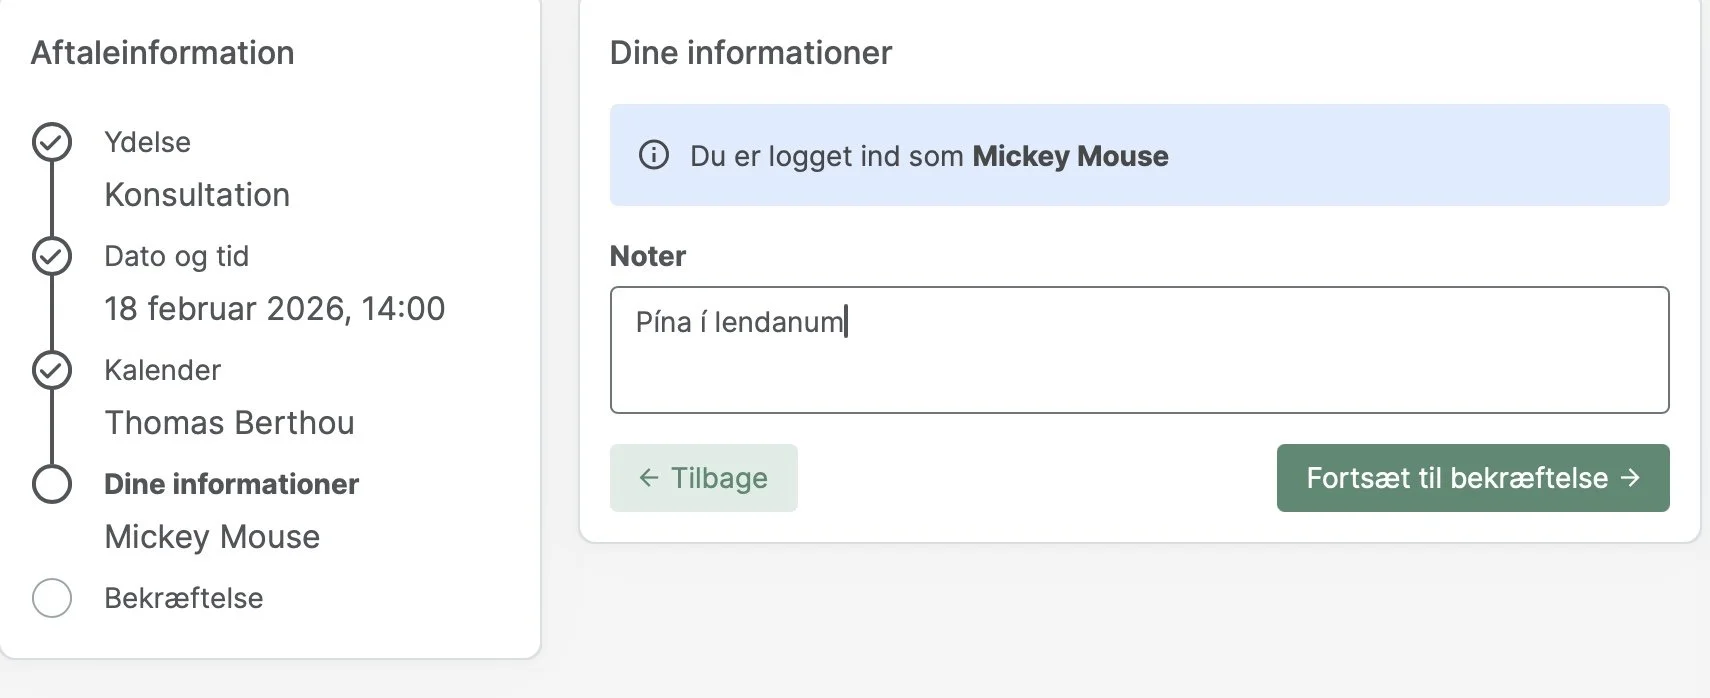Select the Dato og tid step label
Image resolution: width=1710 pixels, height=698 pixels.
(x=176, y=256)
